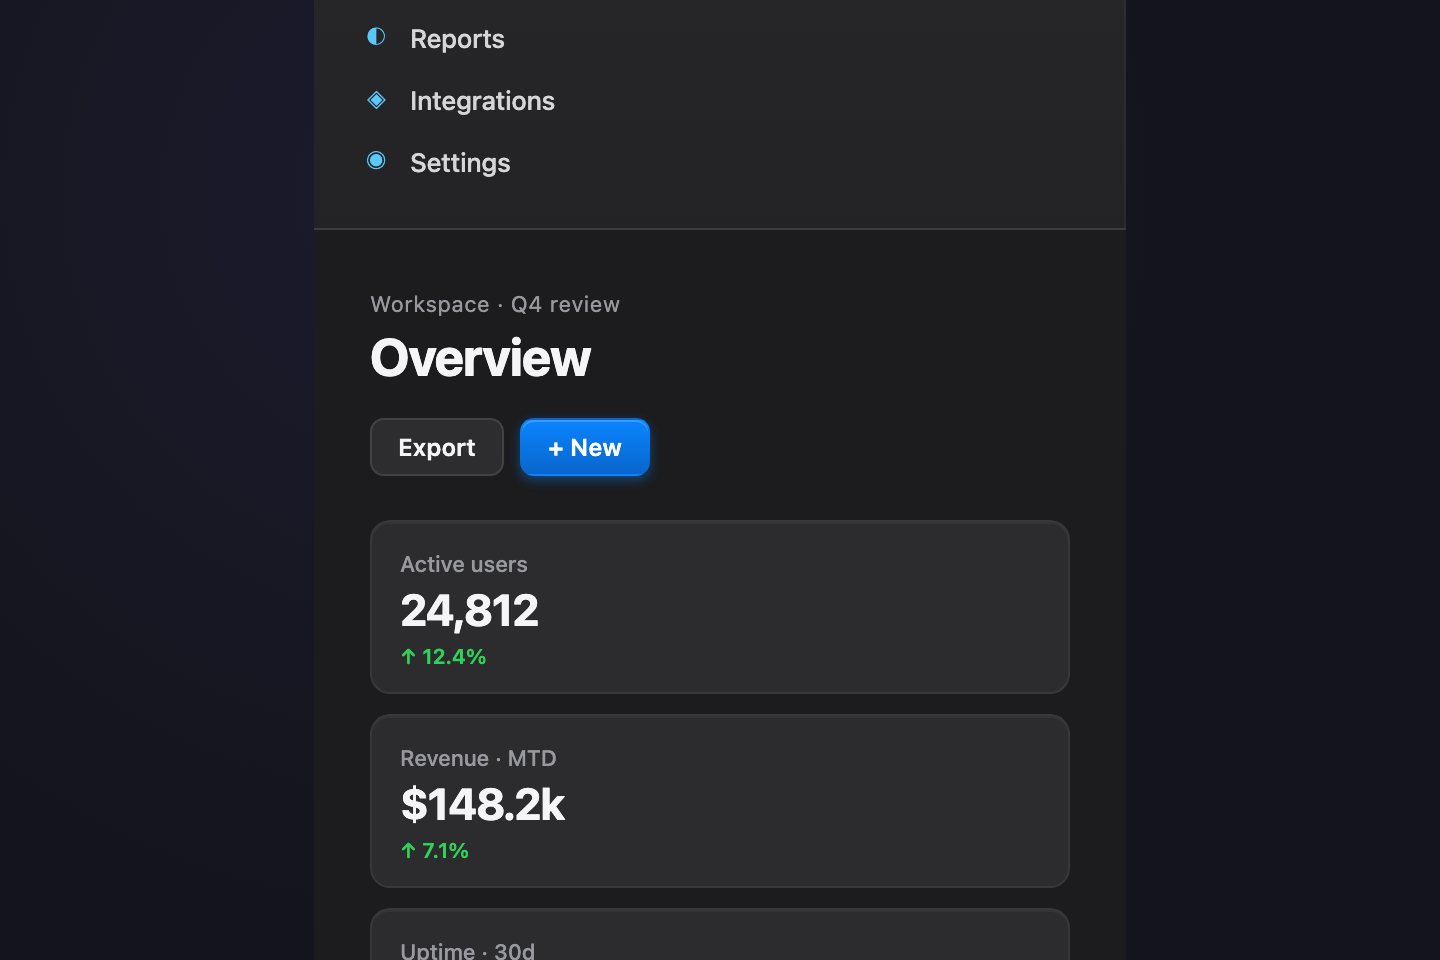
Task: Click the diamond icon beside Integrations
Action: [376, 99]
